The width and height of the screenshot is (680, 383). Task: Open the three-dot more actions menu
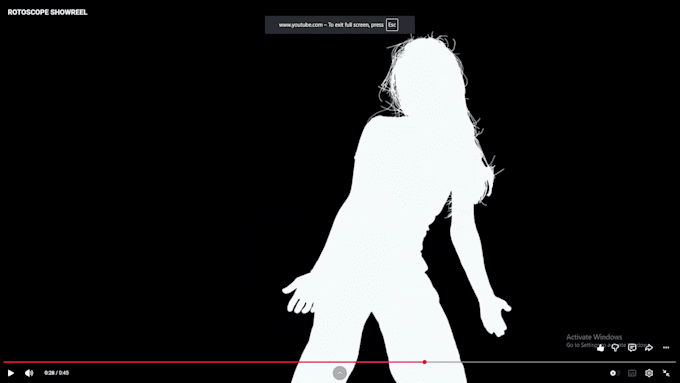coord(666,347)
